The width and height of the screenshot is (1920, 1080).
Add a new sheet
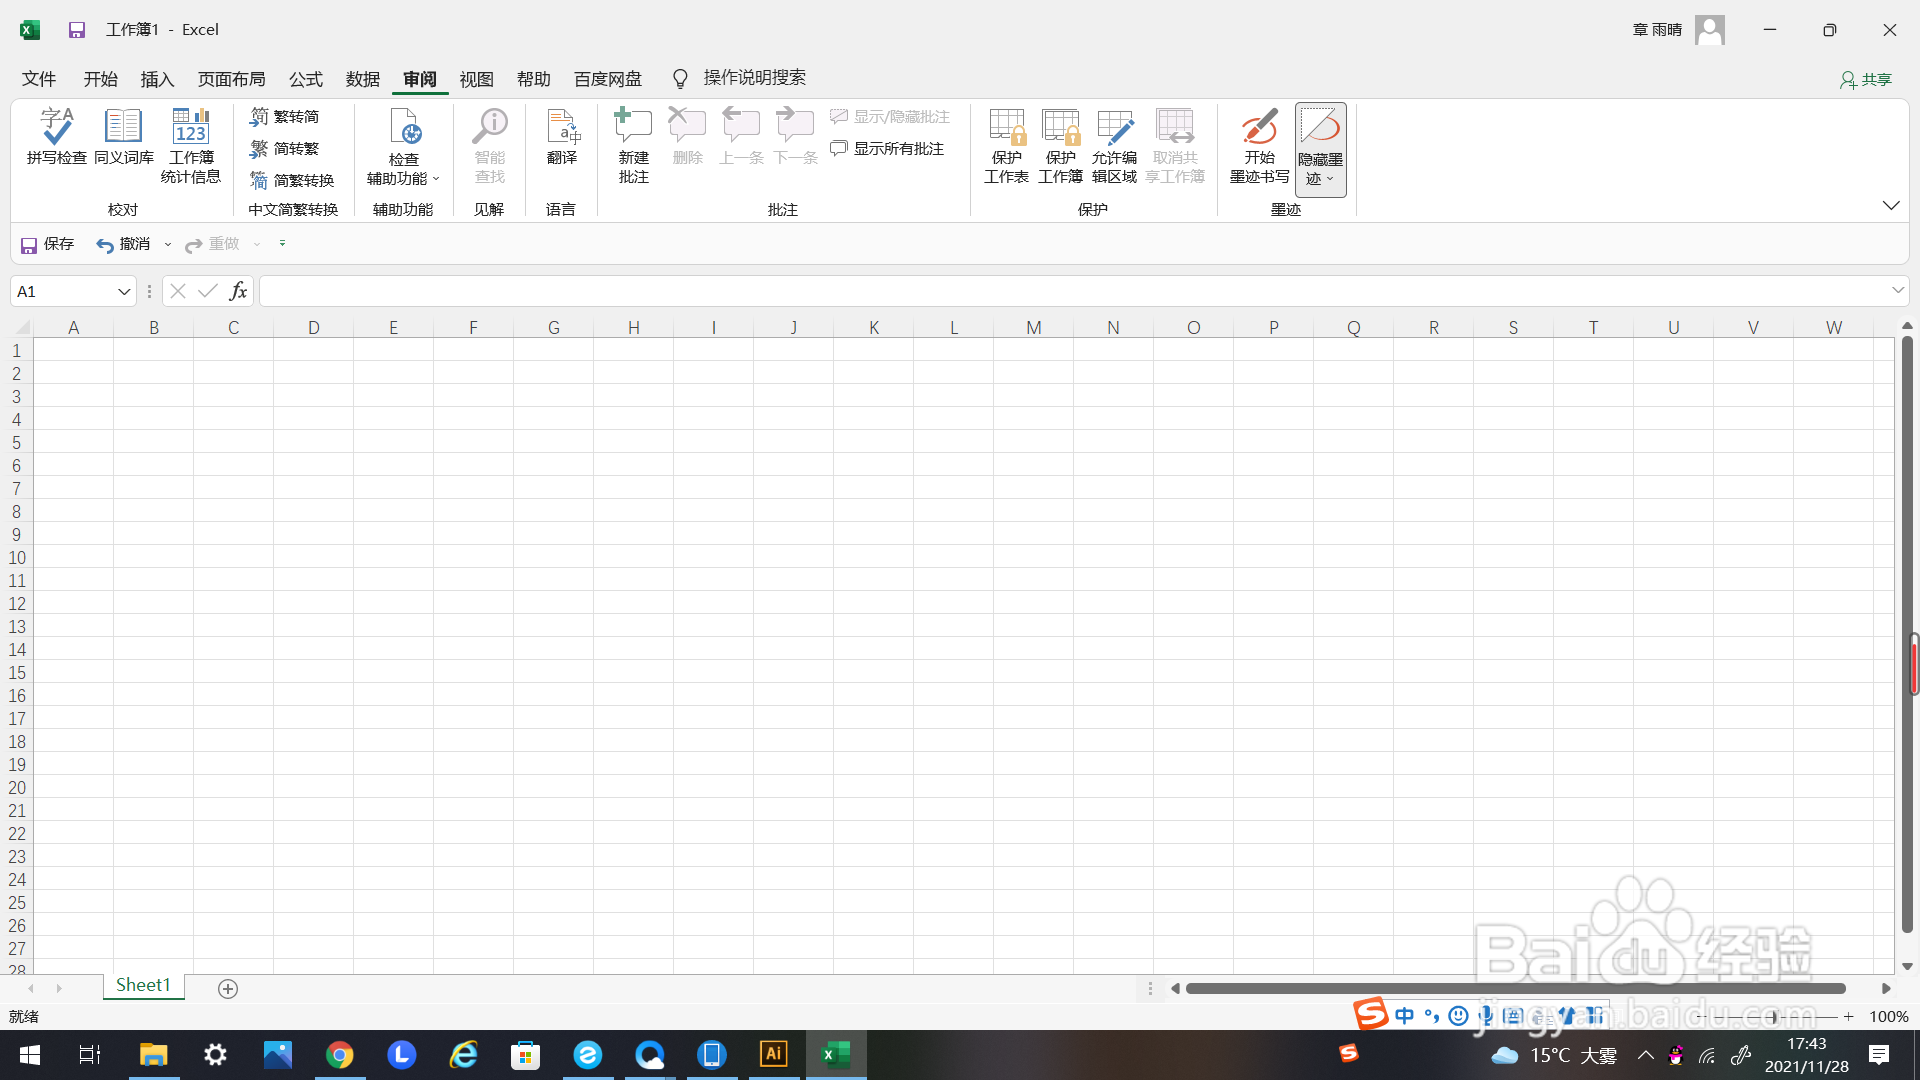[x=228, y=989]
